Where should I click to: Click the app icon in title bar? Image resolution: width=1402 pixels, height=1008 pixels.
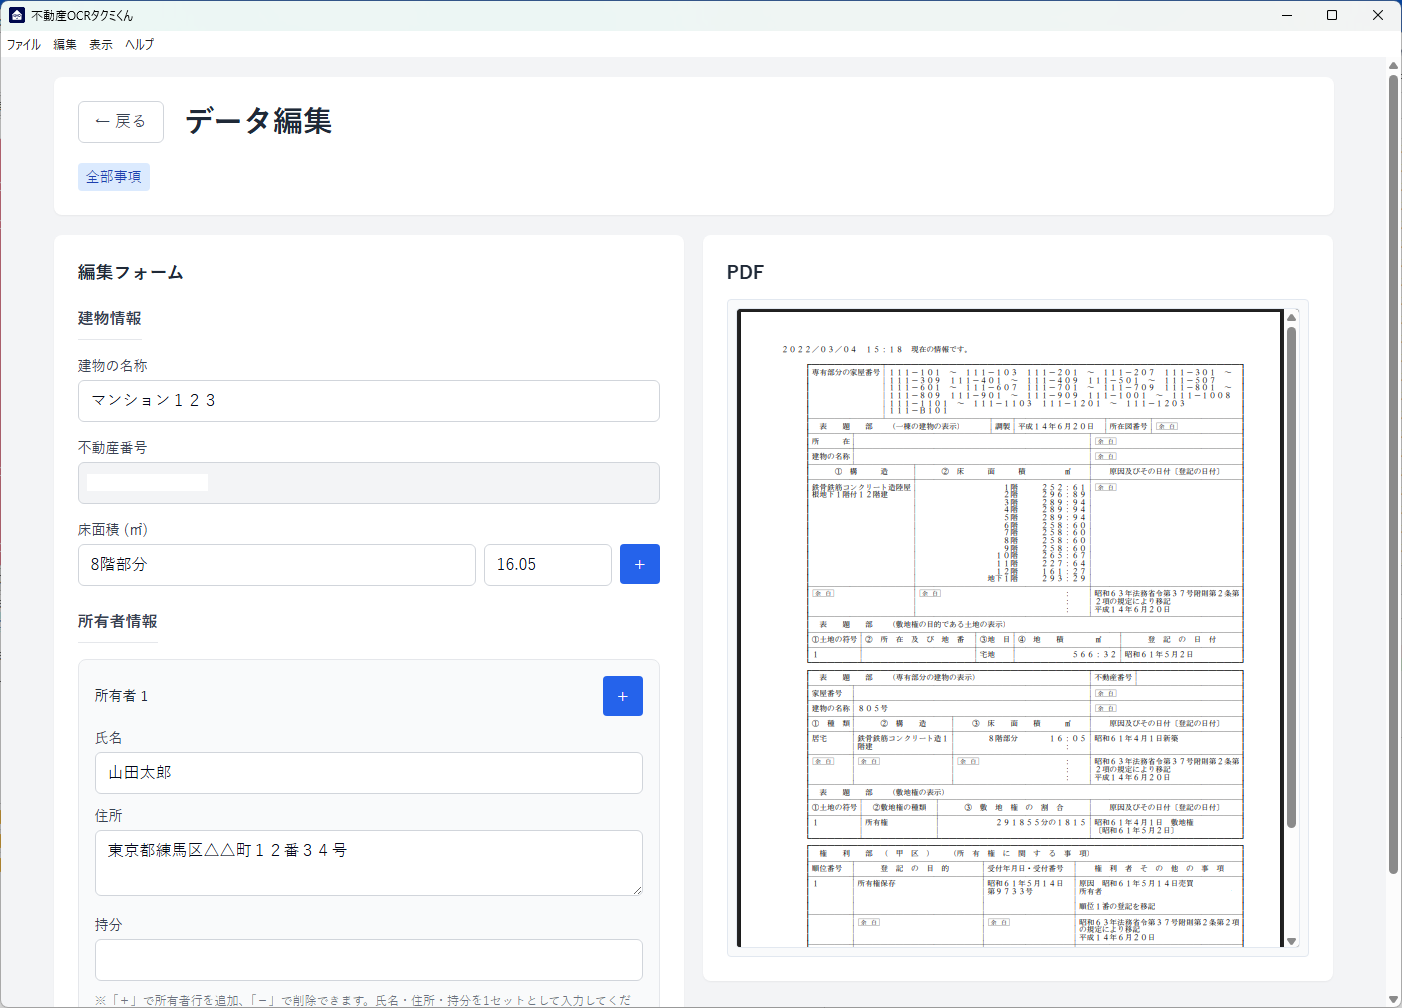16,15
